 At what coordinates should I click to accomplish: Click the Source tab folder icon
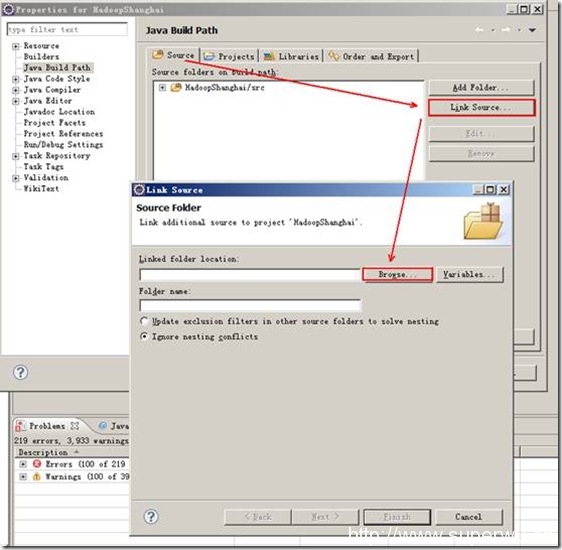coord(157,55)
